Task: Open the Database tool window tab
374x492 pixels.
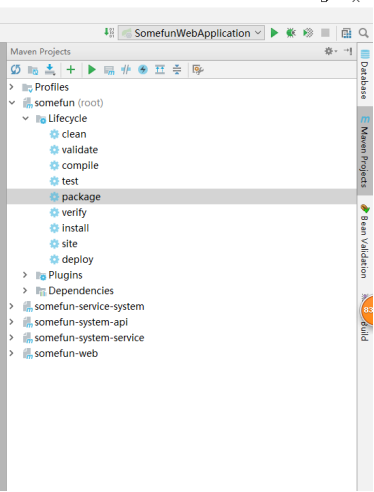Action: [x=365, y=75]
